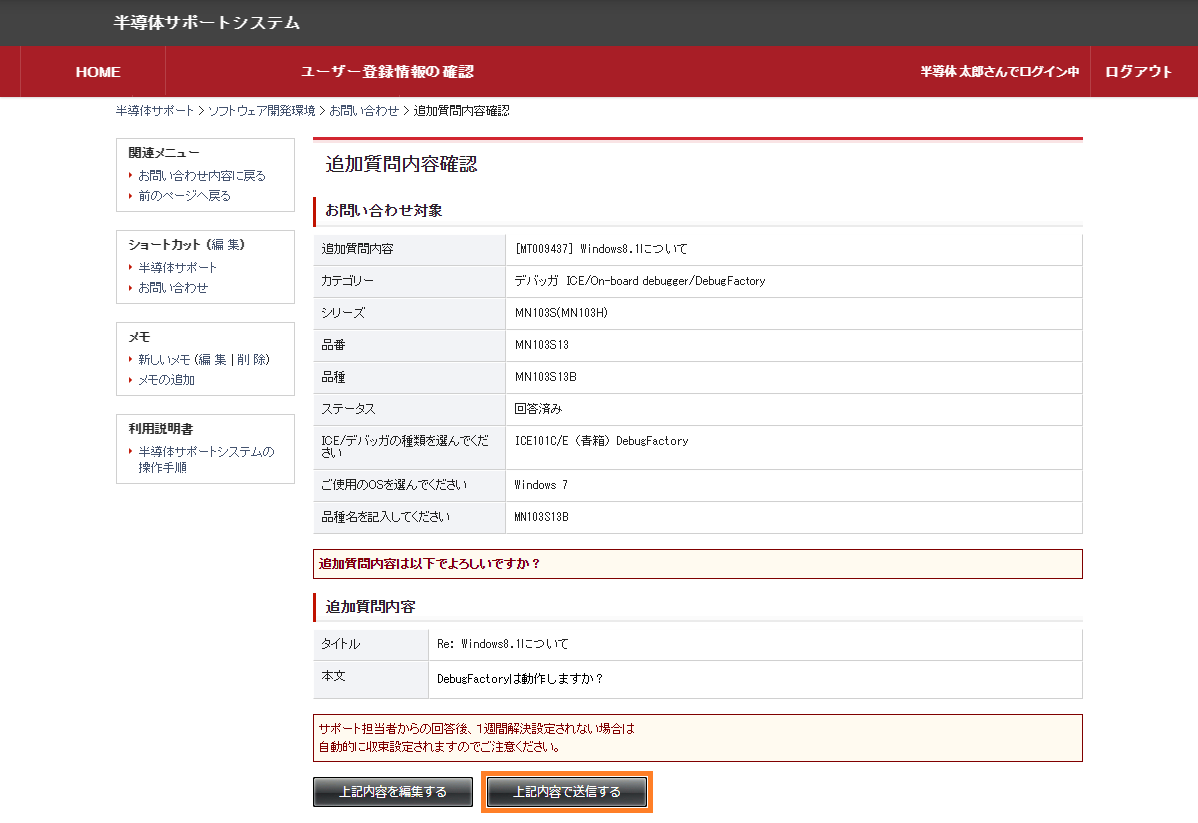Click the HOME menu item
The width and height of the screenshot is (1198, 823).
98,72
